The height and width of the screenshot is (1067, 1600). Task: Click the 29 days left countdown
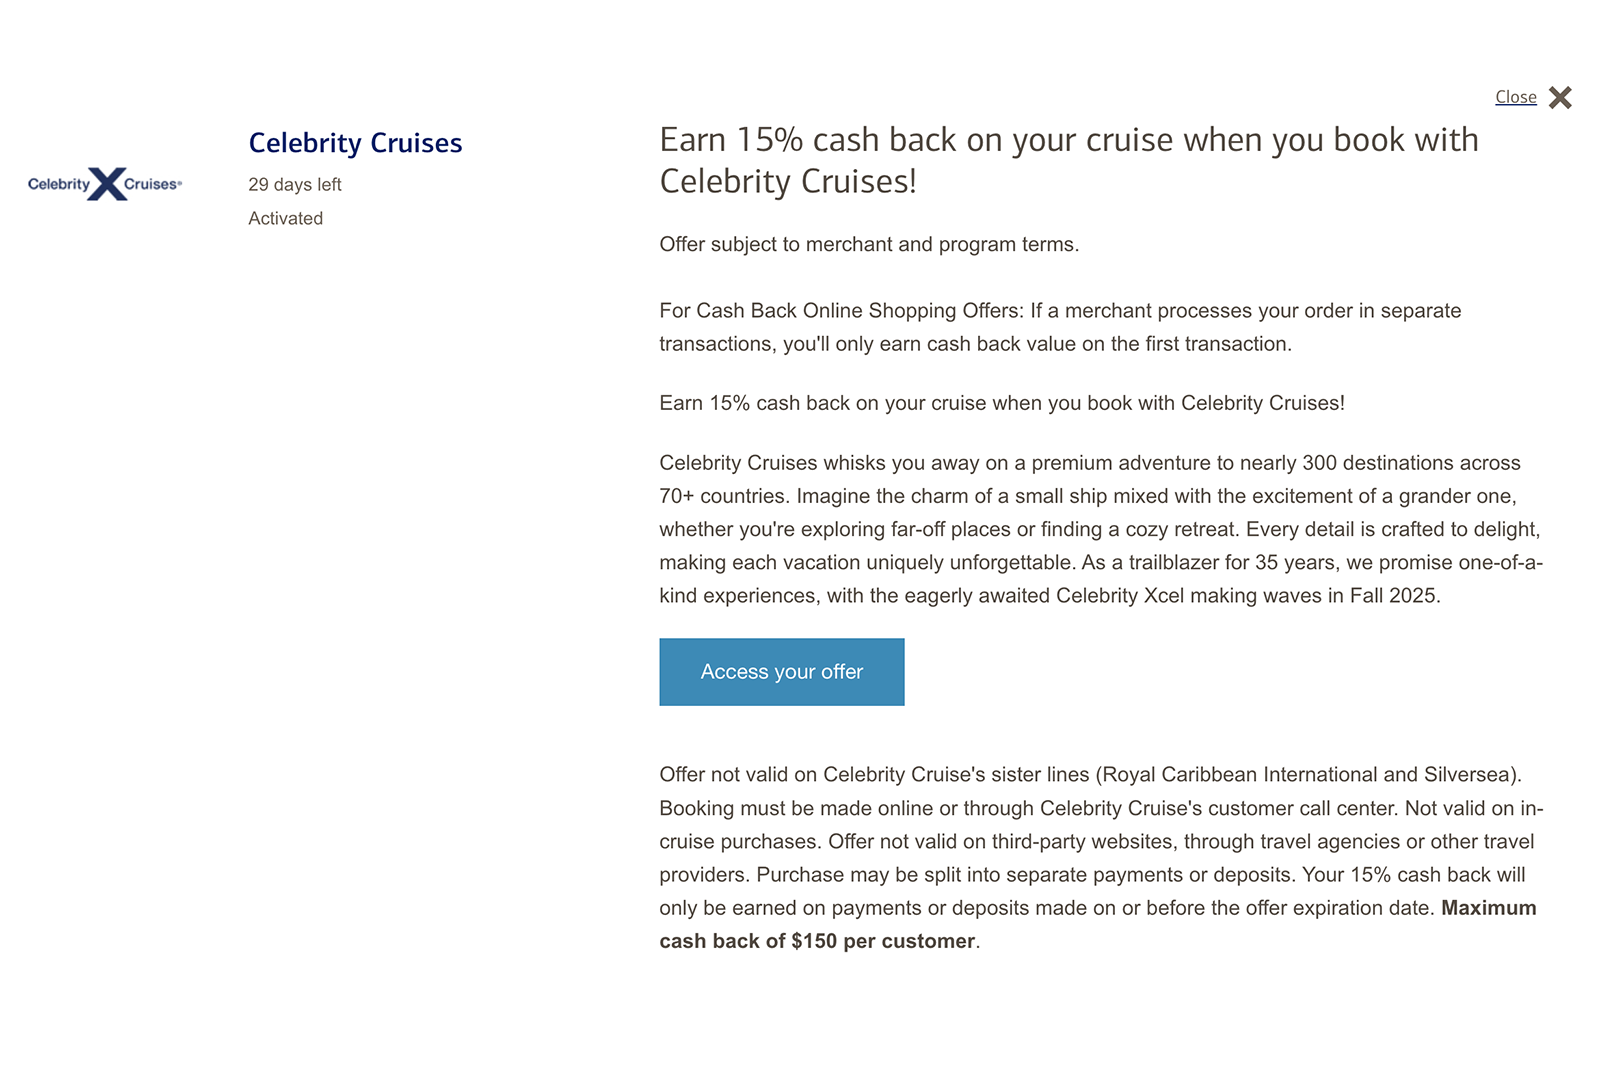click(x=294, y=184)
